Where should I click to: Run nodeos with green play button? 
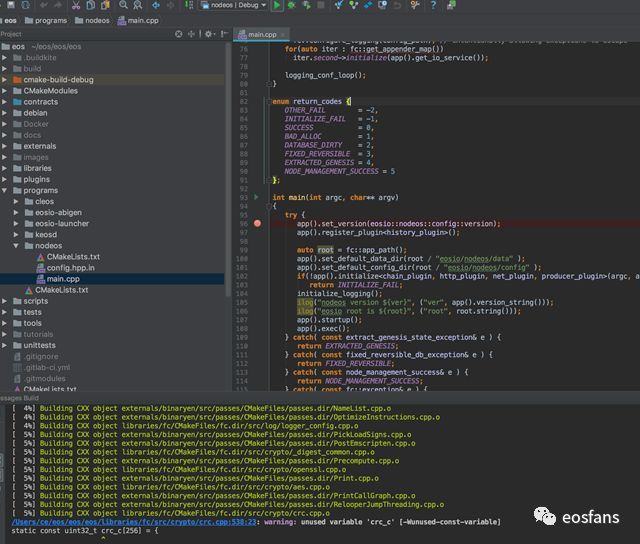pyautogui.click(x=277, y=5)
